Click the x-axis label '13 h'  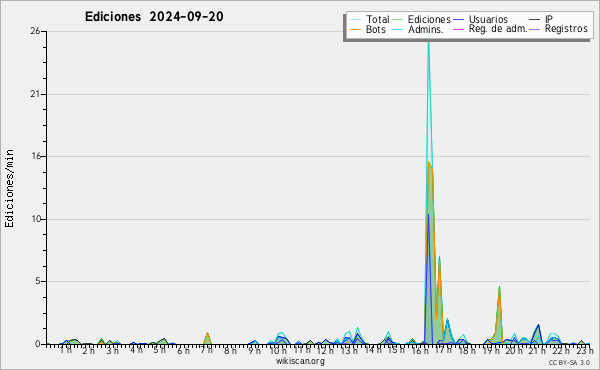click(x=349, y=350)
